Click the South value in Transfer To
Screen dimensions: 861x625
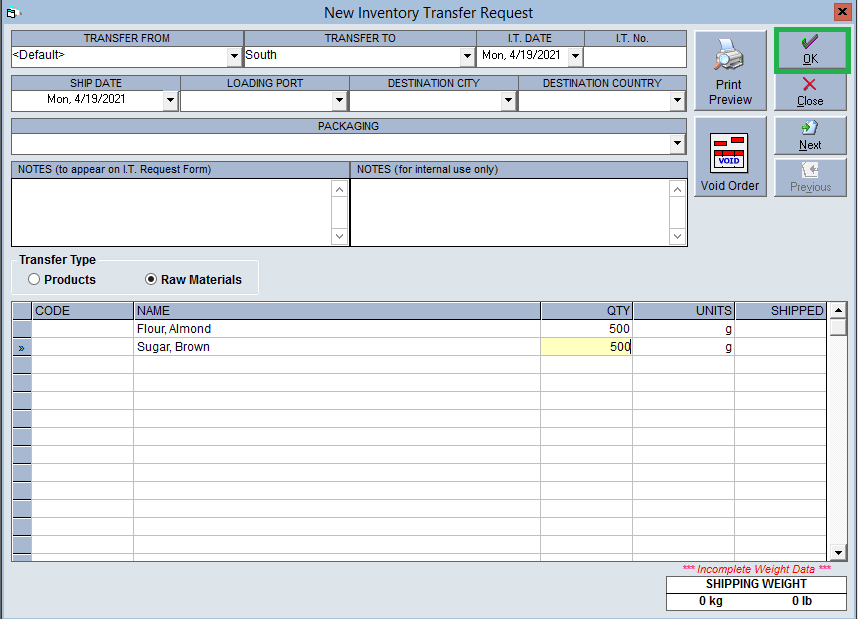pos(262,55)
